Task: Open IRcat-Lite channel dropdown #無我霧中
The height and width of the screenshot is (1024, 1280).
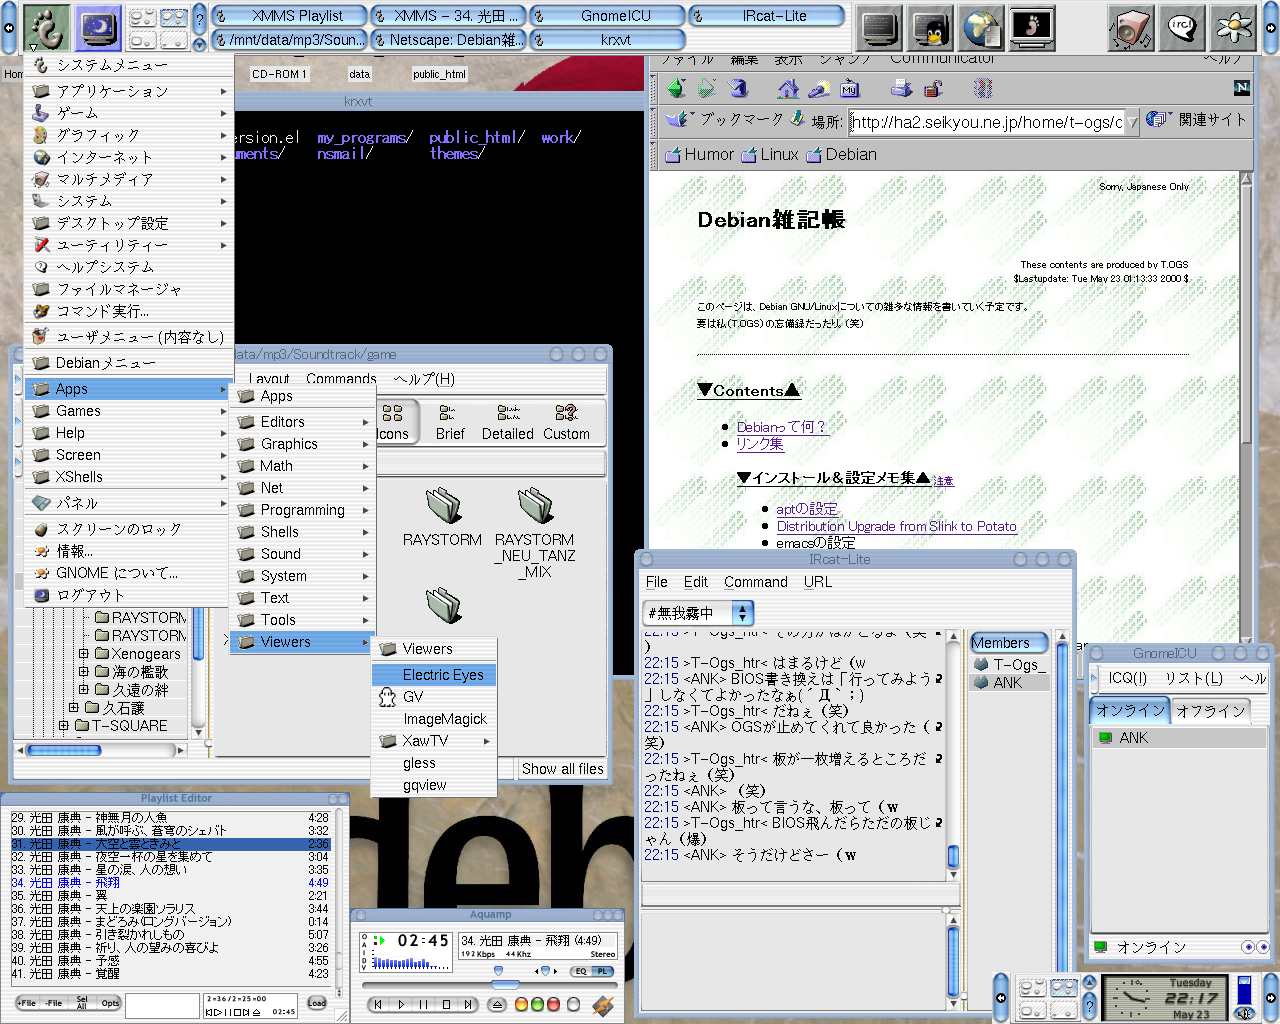Action: [x=698, y=613]
